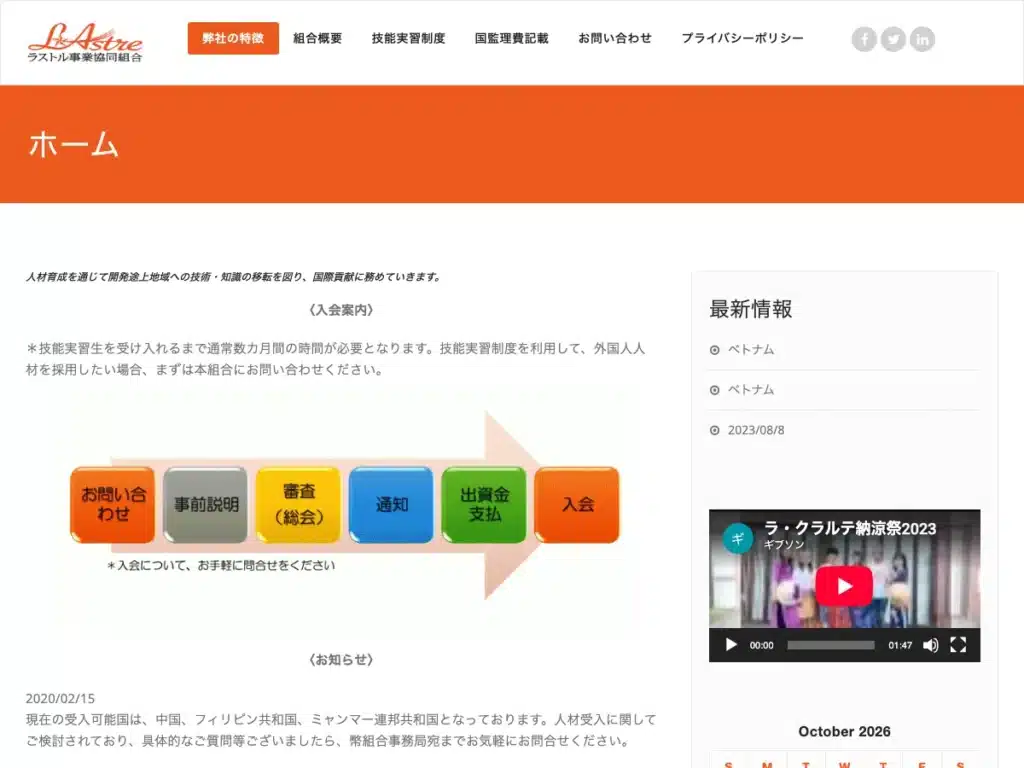Click the 00:00 elapsed time on video
Screen dimensions: 1024x768
click(761, 645)
